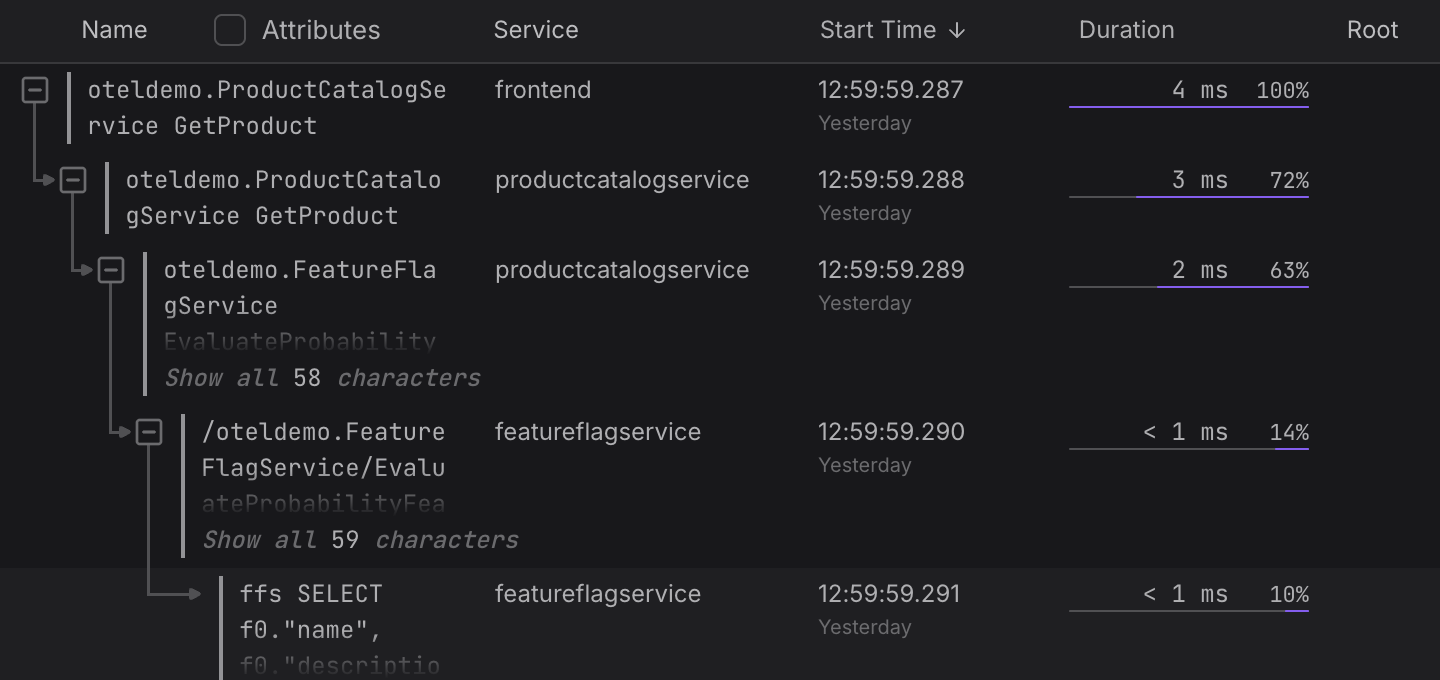The height and width of the screenshot is (680, 1440).
Task: Click the 12:59:59.291 start time cell
Action: [x=890, y=594]
